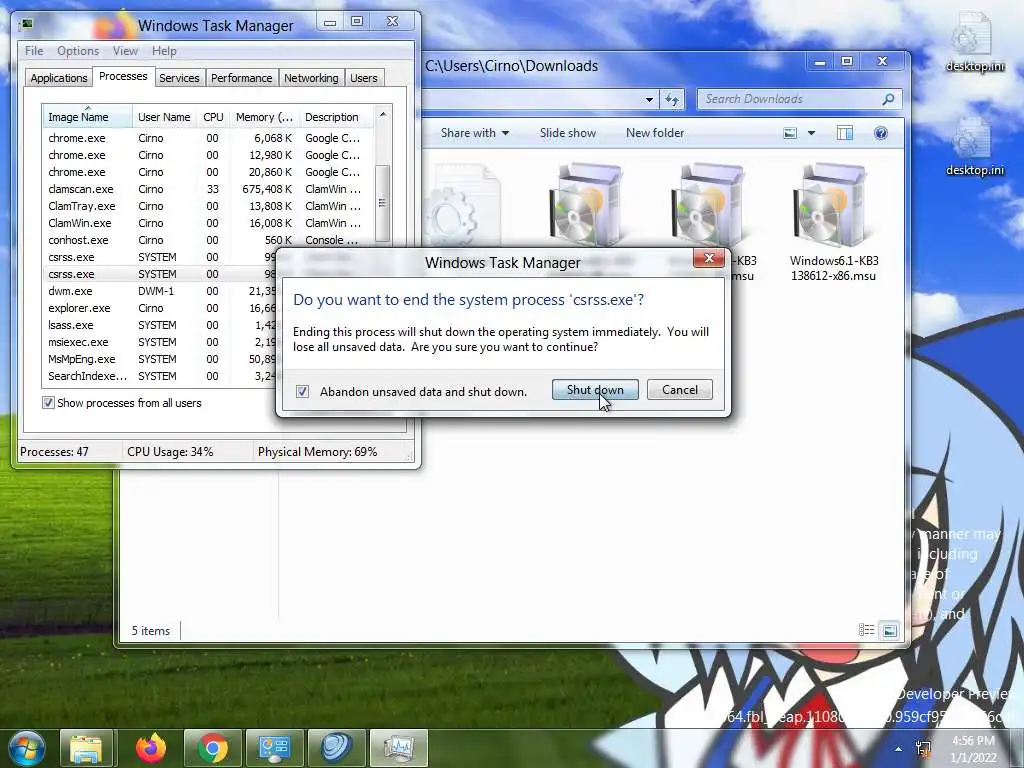The width and height of the screenshot is (1024, 768).
Task: Open the Help menu in Task Manager
Action: (x=164, y=51)
